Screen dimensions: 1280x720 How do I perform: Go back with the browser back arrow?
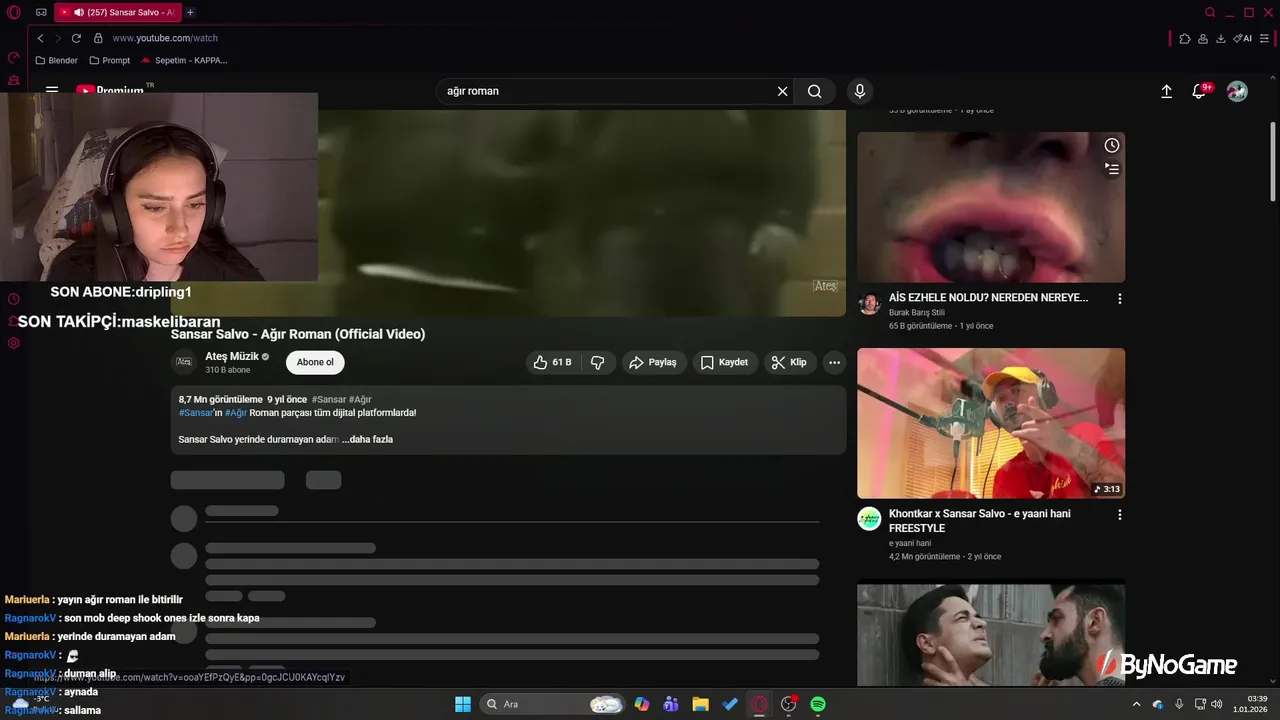coord(40,38)
